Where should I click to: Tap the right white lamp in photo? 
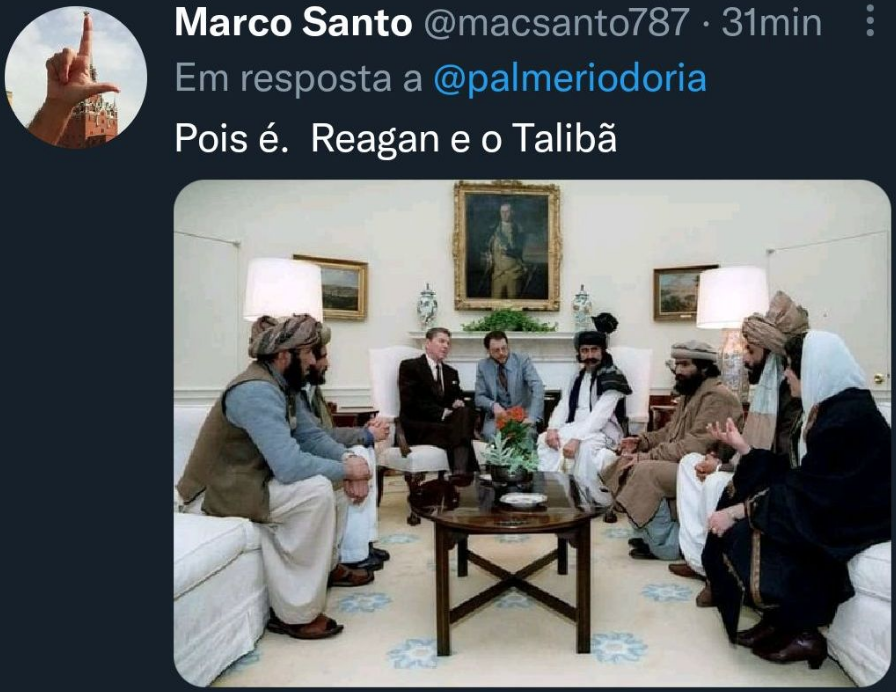point(732,297)
